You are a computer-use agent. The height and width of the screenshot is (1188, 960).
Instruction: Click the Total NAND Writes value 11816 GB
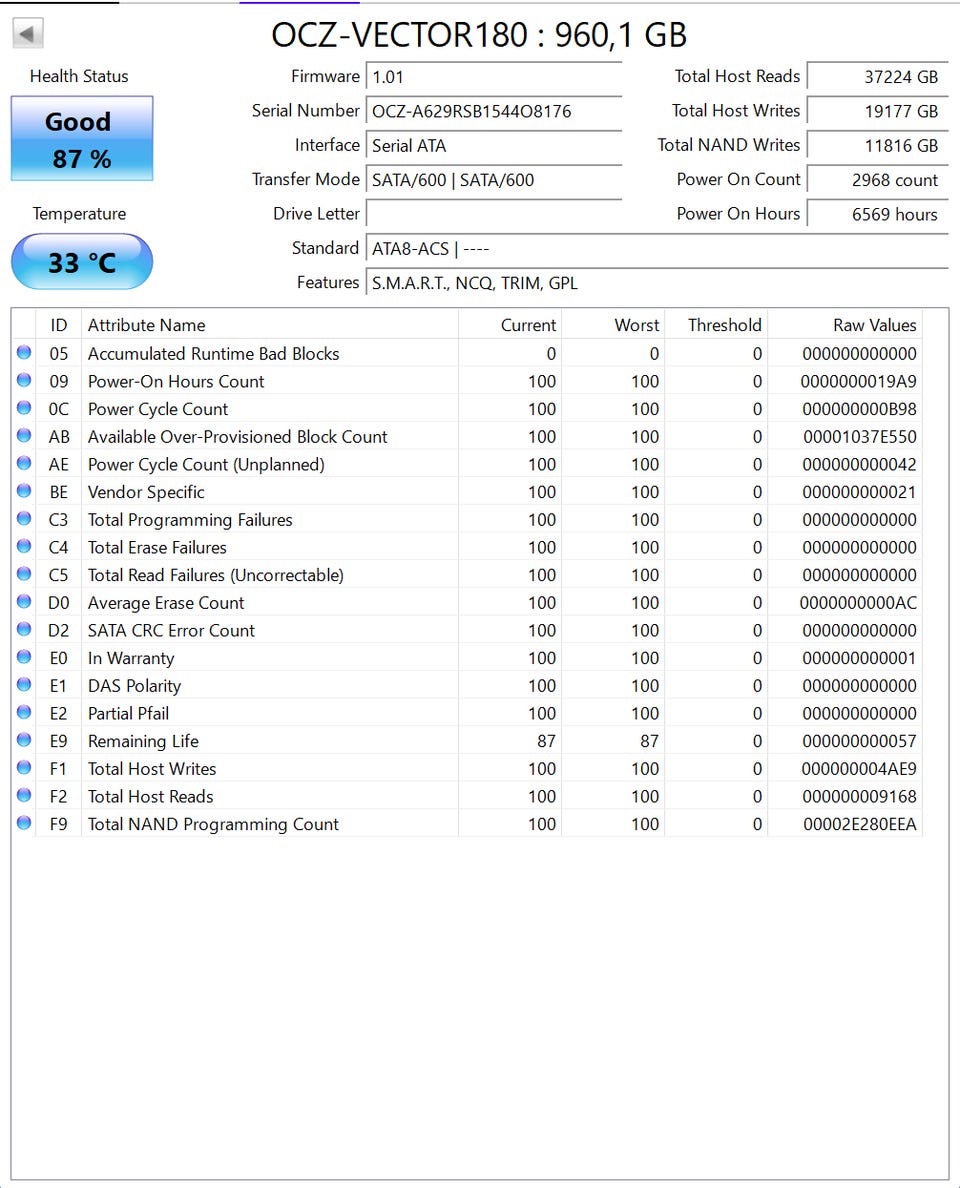click(x=877, y=145)
